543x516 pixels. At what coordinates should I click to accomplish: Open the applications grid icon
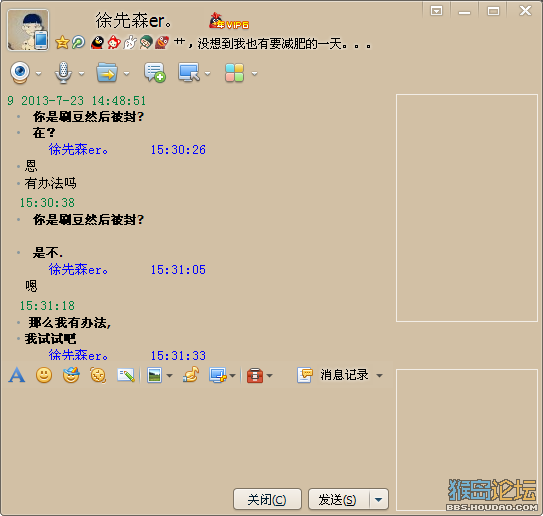(234, 73)
